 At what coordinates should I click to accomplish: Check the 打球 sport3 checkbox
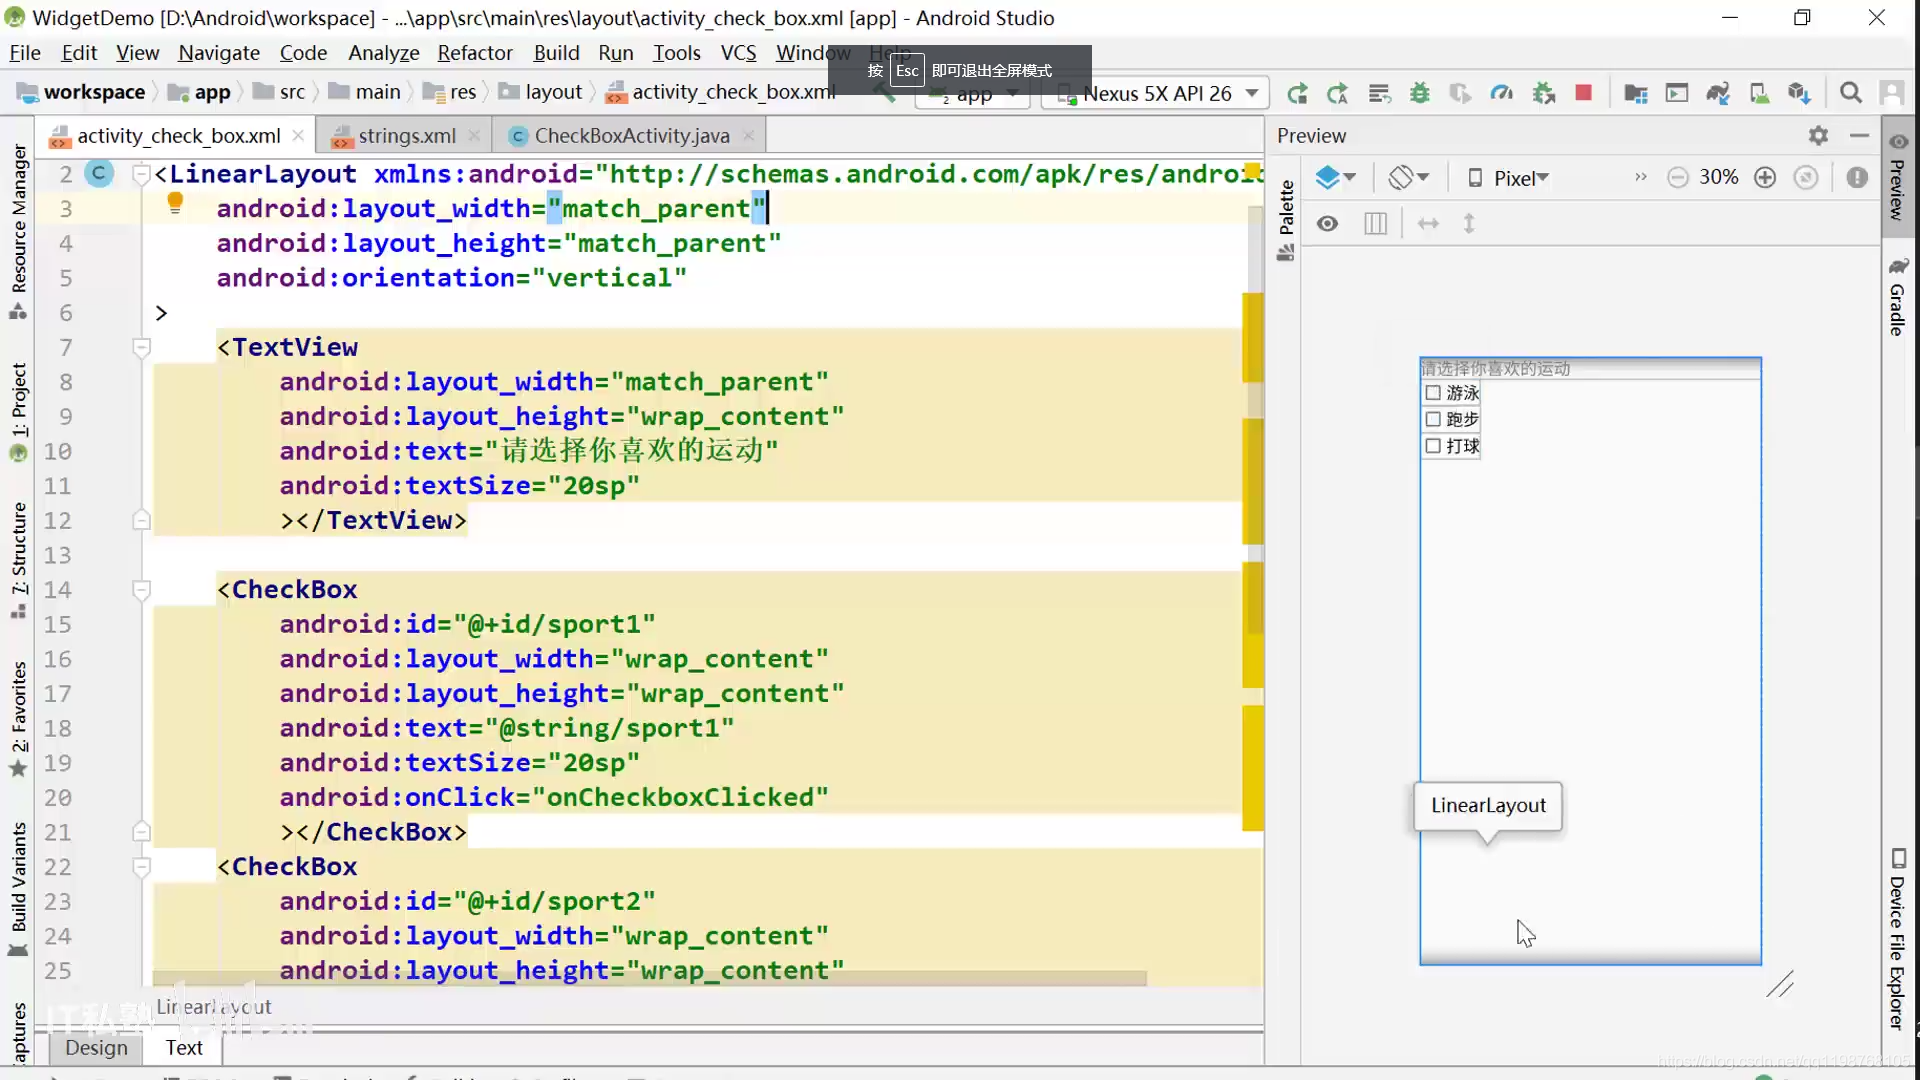1433,446
